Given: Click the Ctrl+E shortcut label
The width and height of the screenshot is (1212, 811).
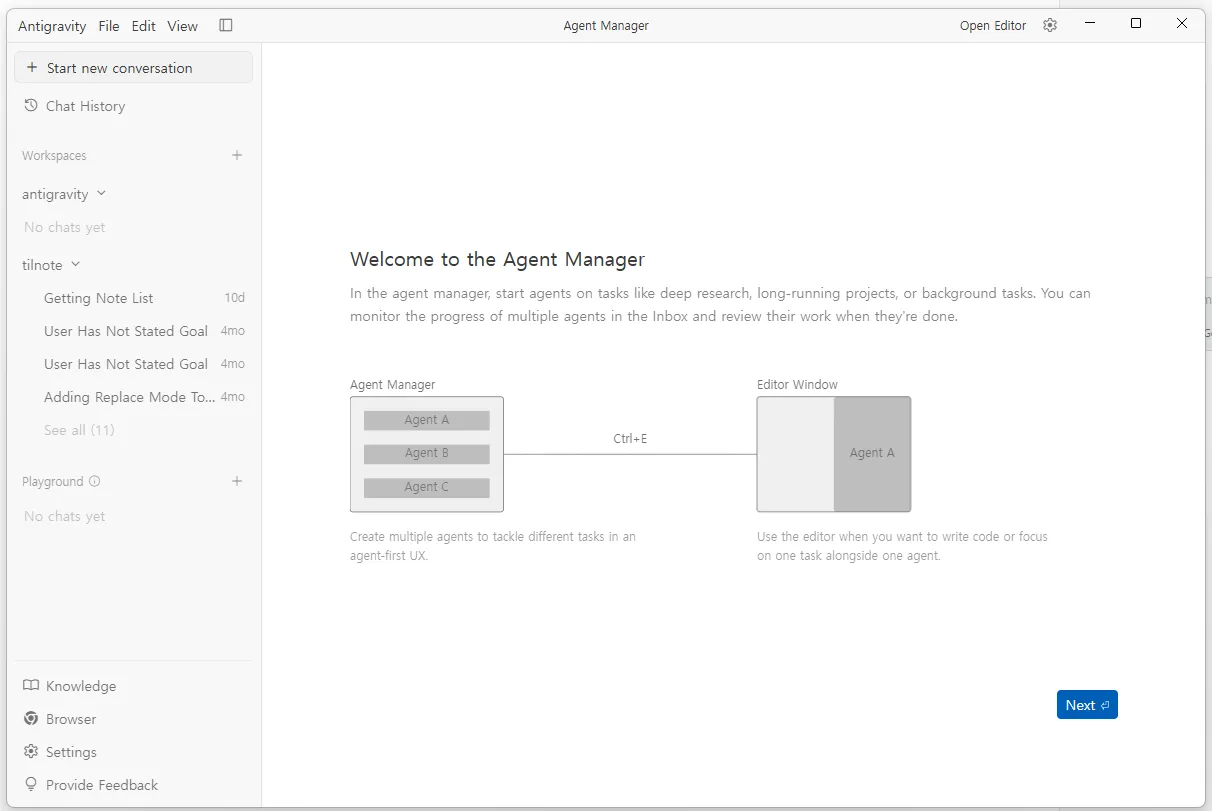Looking at the screenshot, I should pyautogui.click(x=630, y=439).
